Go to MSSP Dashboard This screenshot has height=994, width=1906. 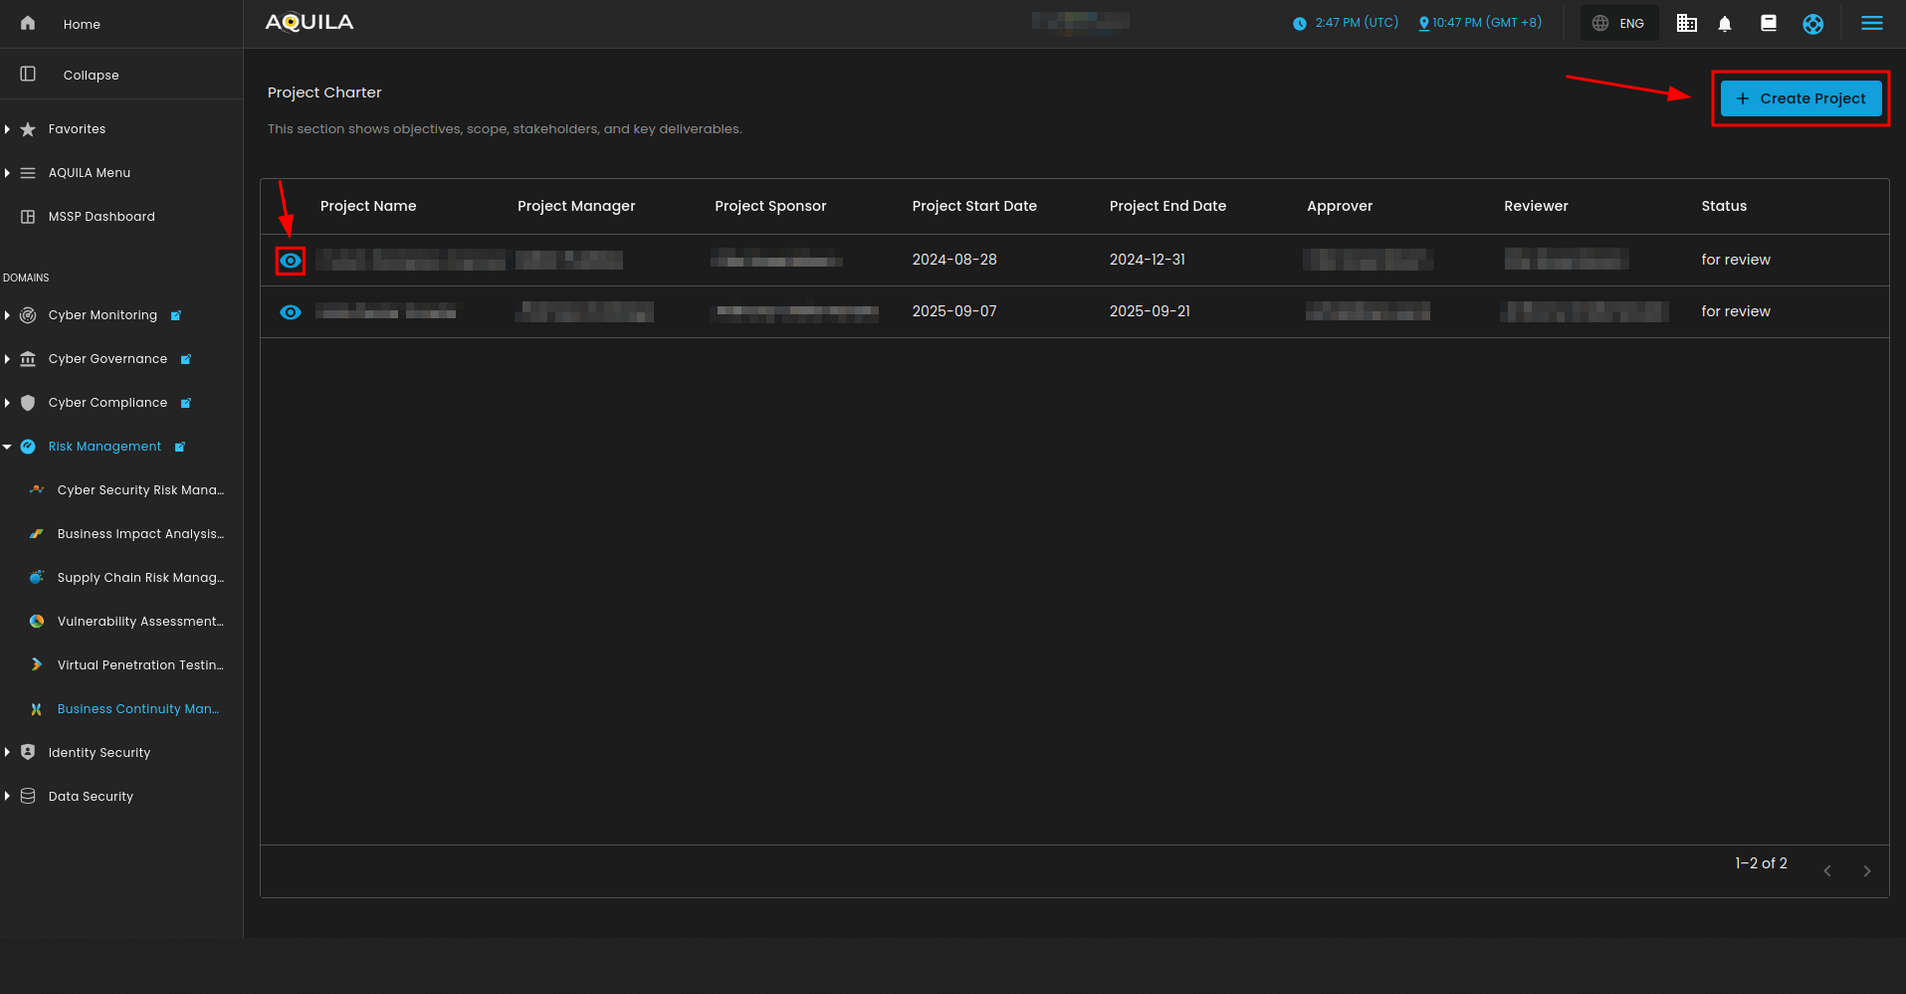(101, 217)
